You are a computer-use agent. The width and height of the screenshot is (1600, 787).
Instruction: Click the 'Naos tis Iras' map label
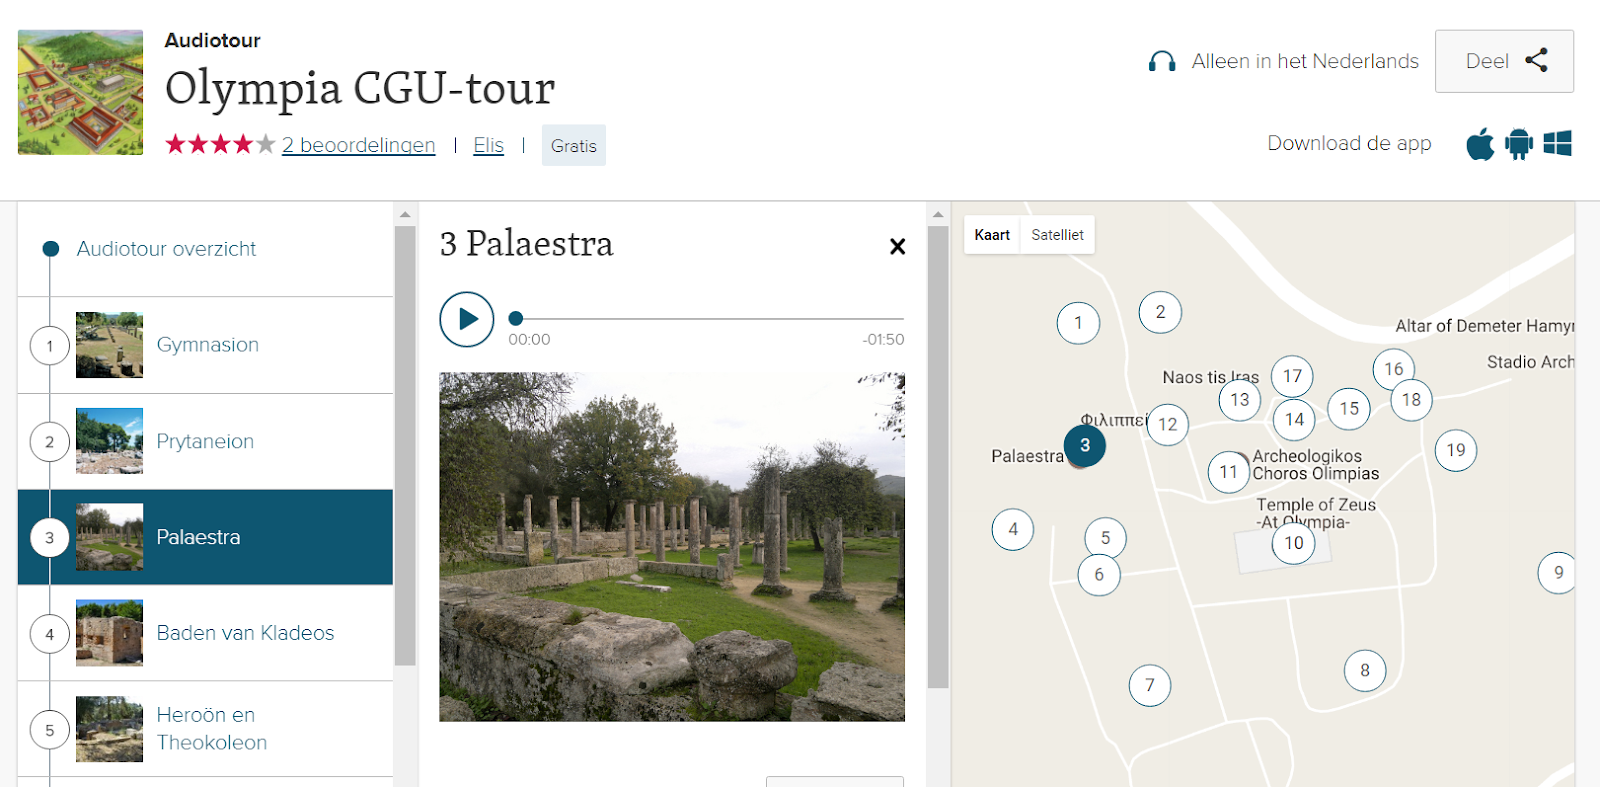1210,377
